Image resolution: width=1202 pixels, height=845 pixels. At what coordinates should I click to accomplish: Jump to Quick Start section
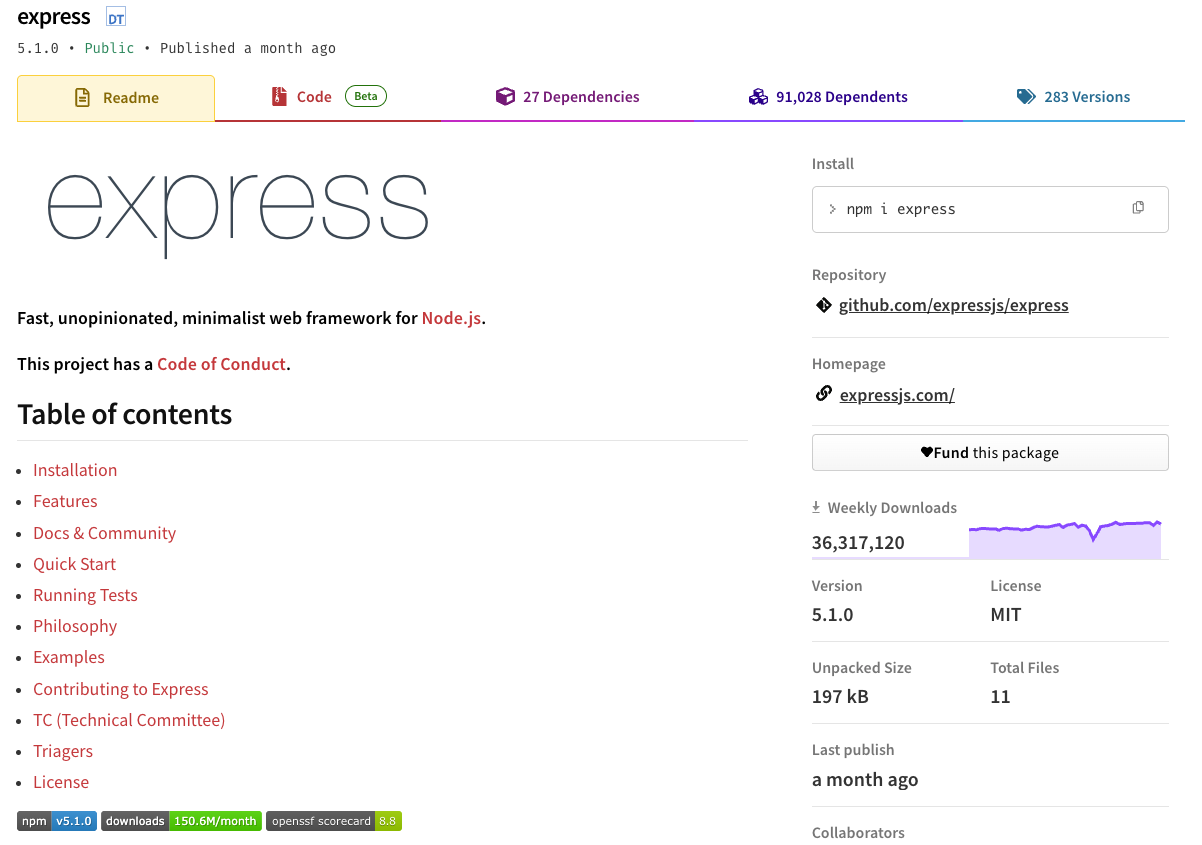tap(74, 564)
